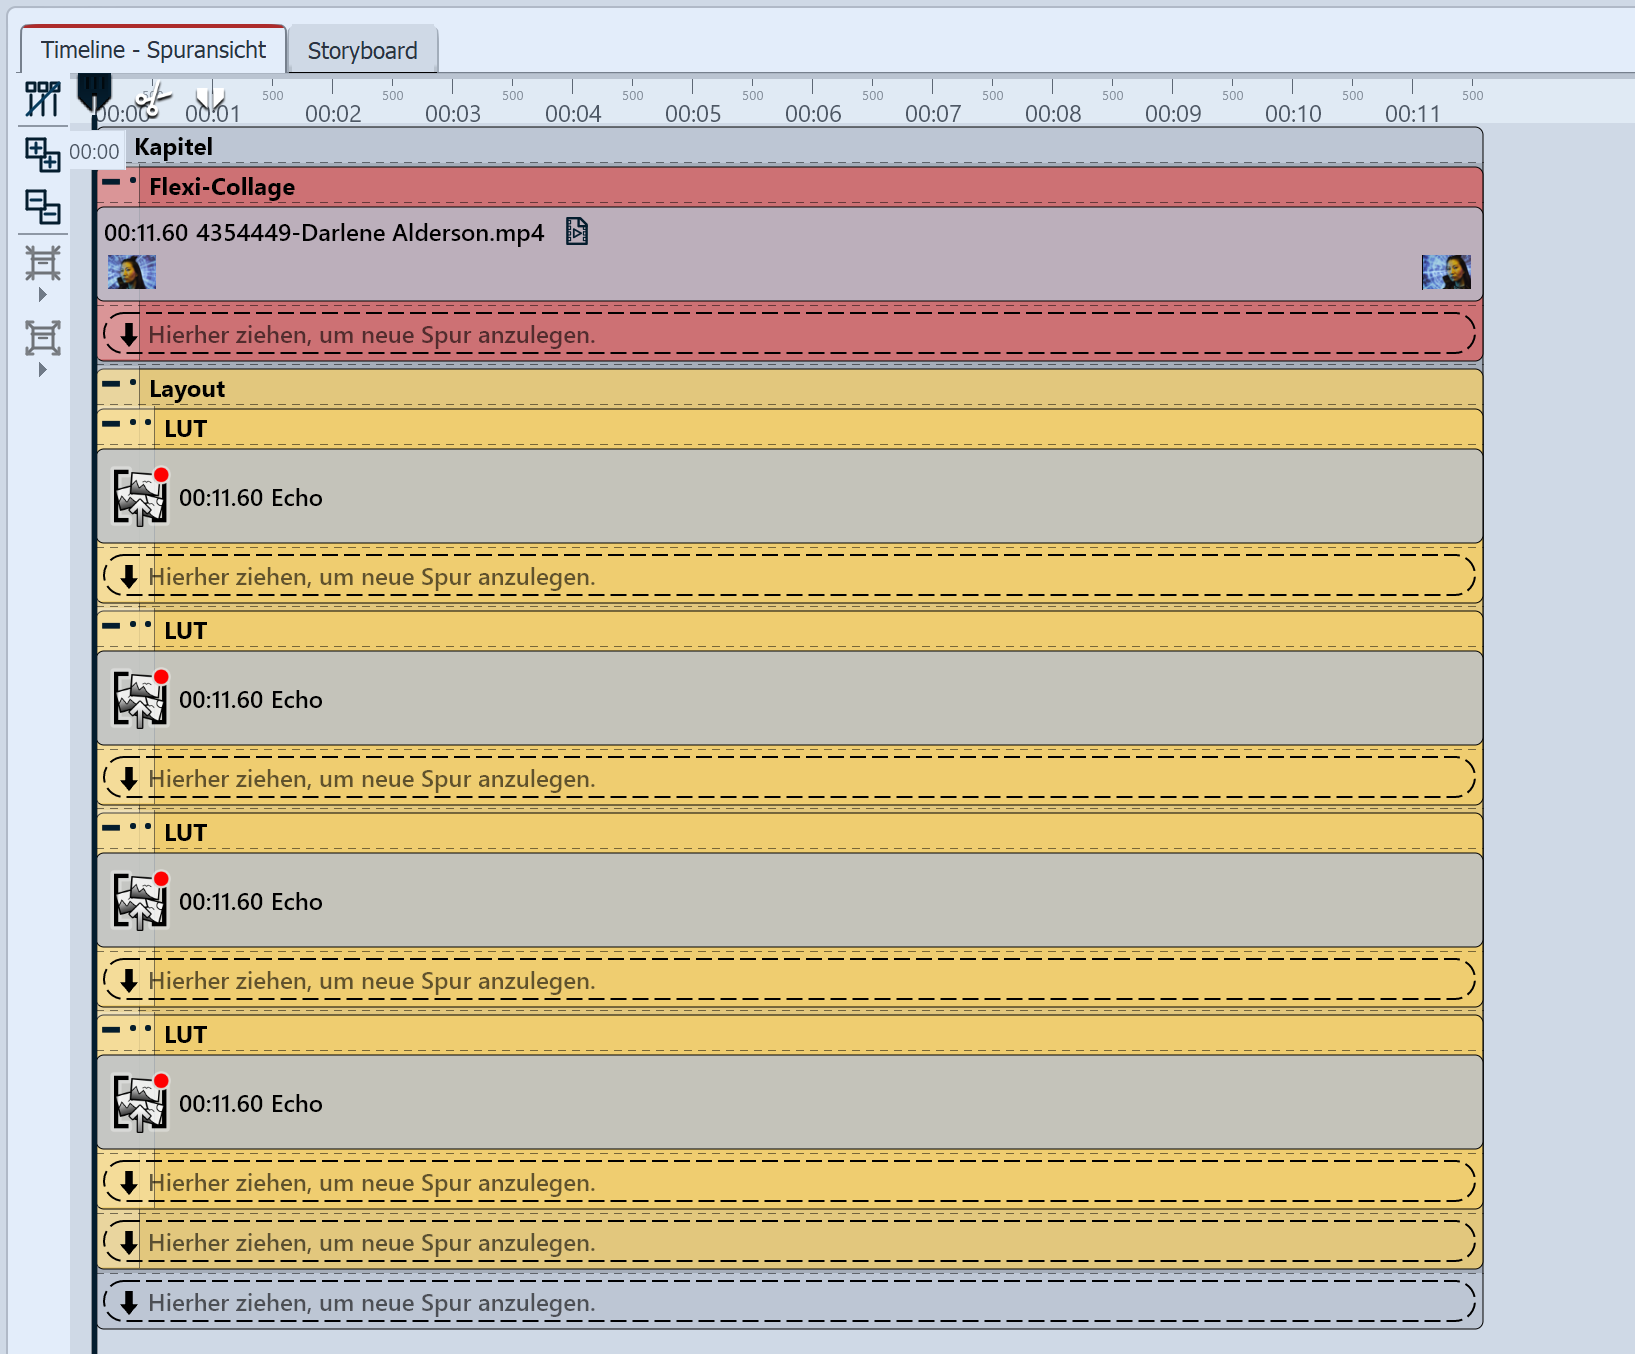Collapse the third LUT track
Image resolution: width=1635 pixels, height=1354 pixels.
111,828
